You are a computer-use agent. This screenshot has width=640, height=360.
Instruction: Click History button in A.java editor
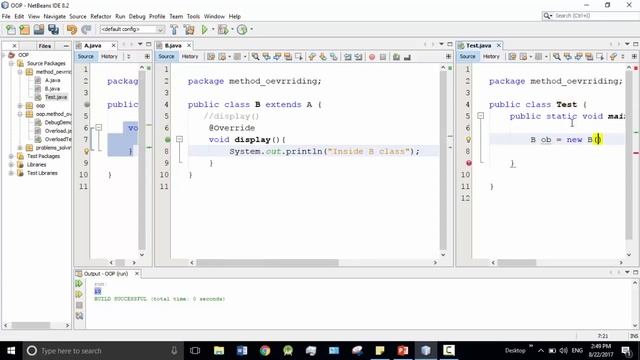pos(109,57)
